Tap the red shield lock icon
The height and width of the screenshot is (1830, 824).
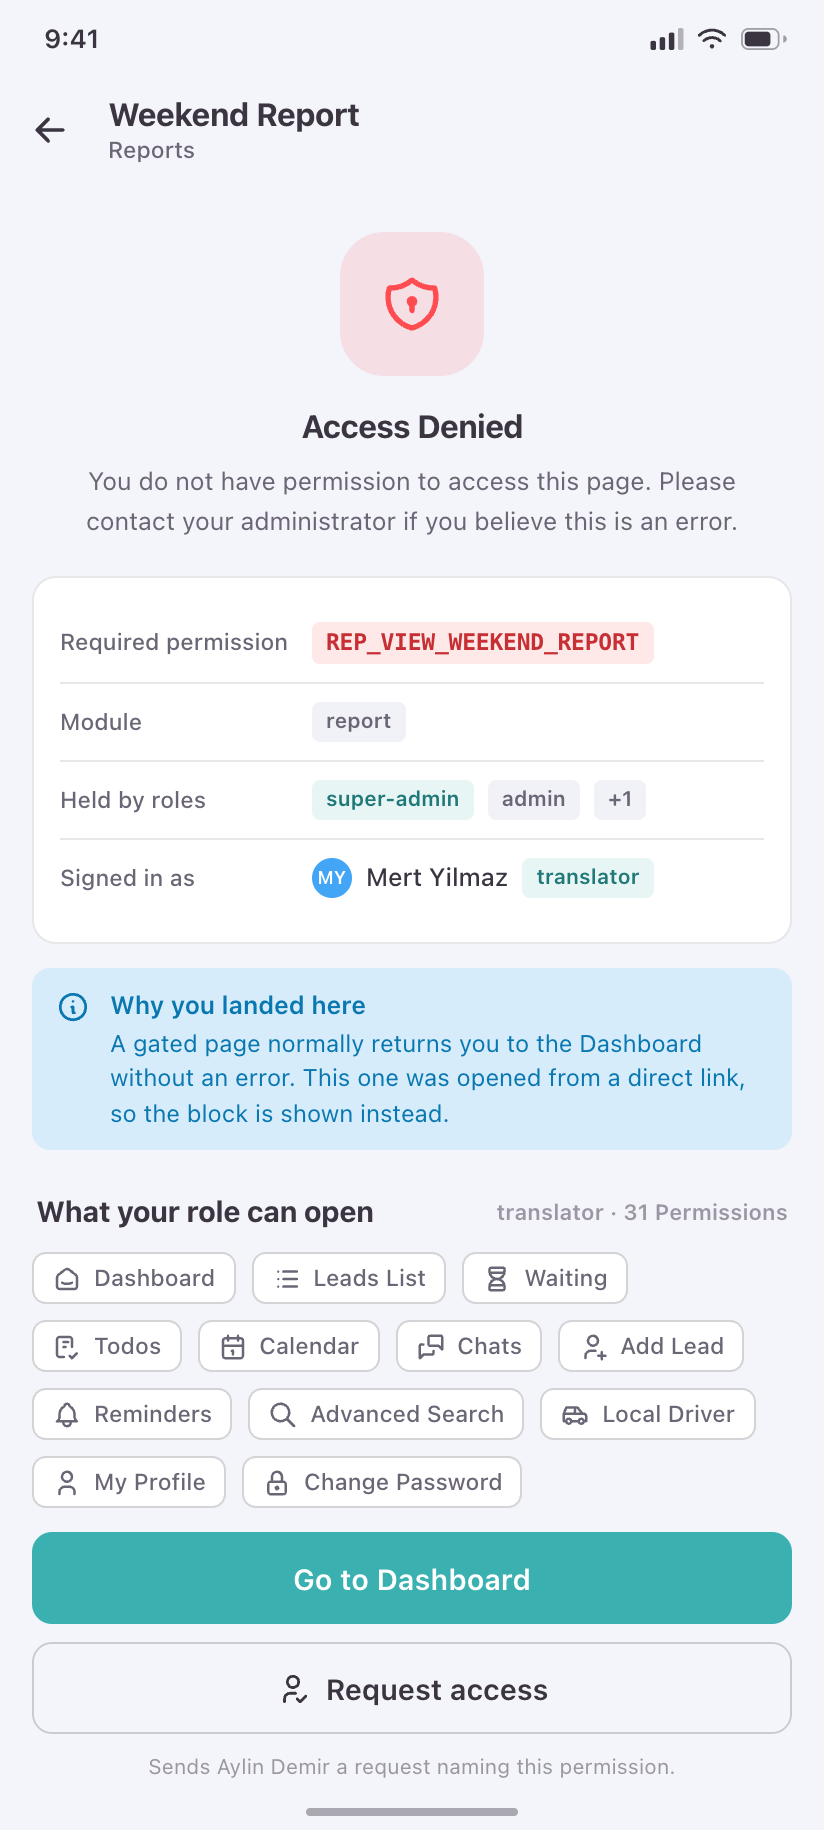(x=412, y=304)
